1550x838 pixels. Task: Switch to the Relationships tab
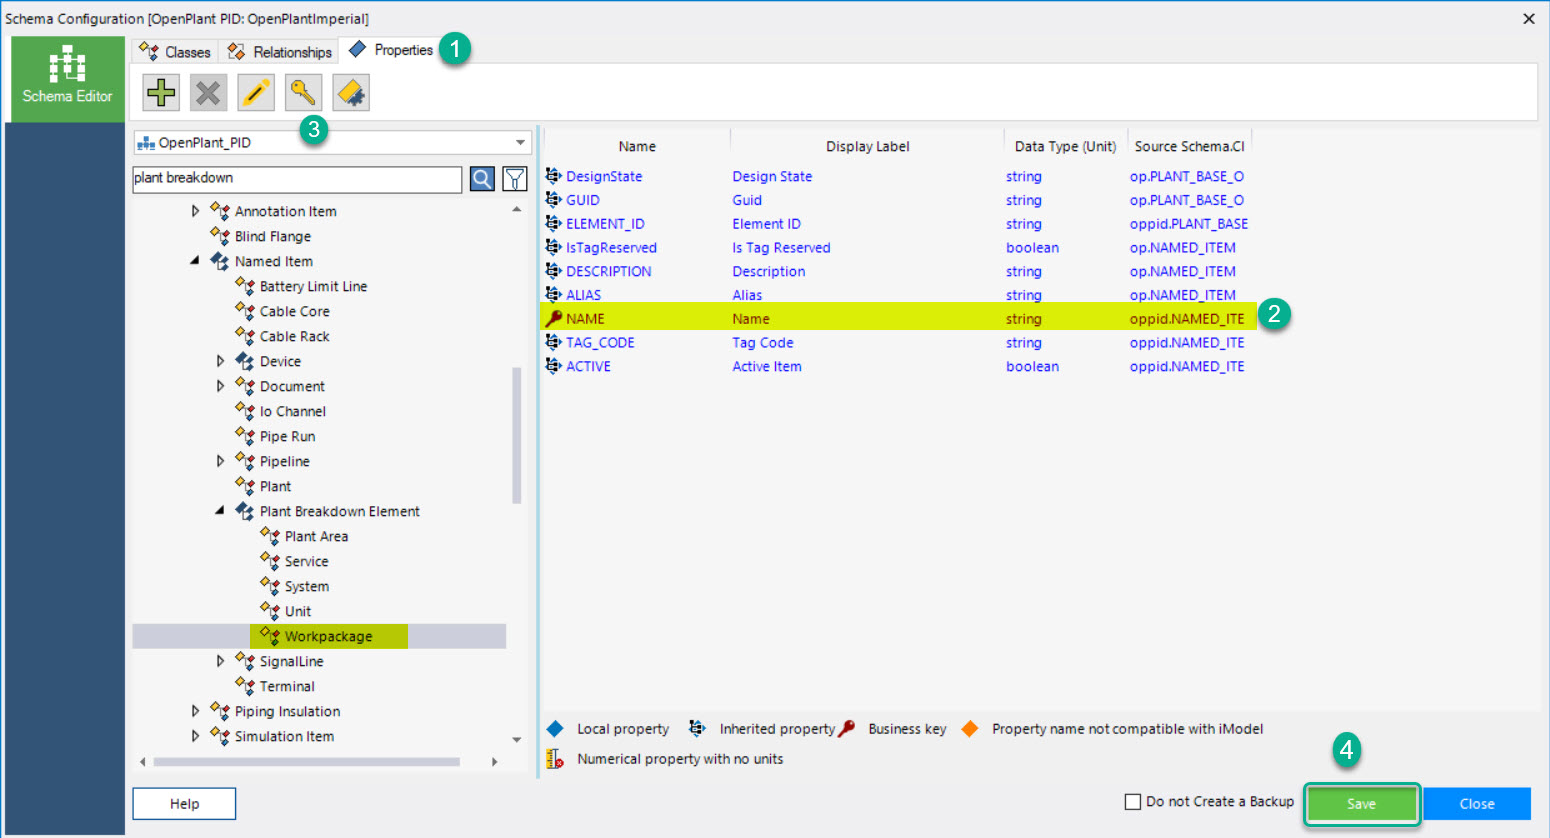279,52
